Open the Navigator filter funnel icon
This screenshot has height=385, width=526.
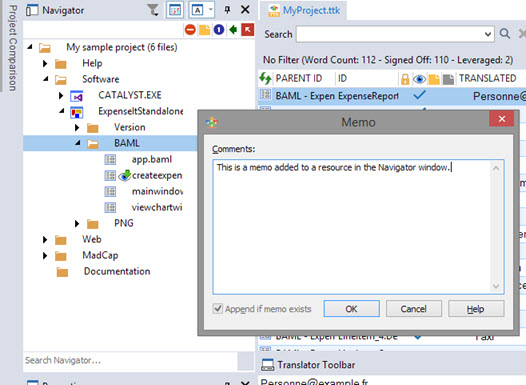click(153, 10)
